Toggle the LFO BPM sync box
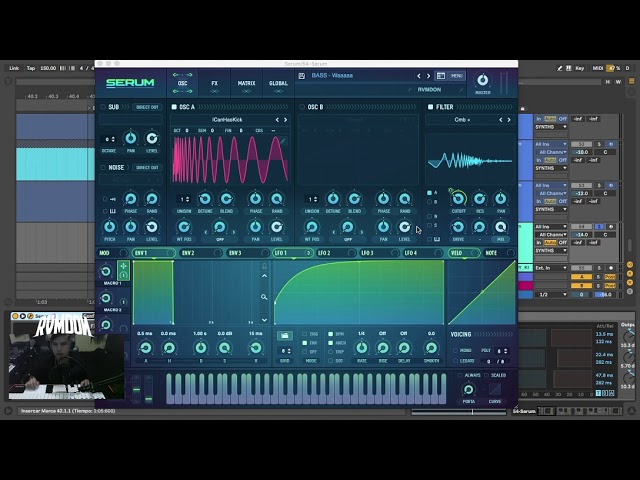The image size is (640, 480). coord(331,334)
